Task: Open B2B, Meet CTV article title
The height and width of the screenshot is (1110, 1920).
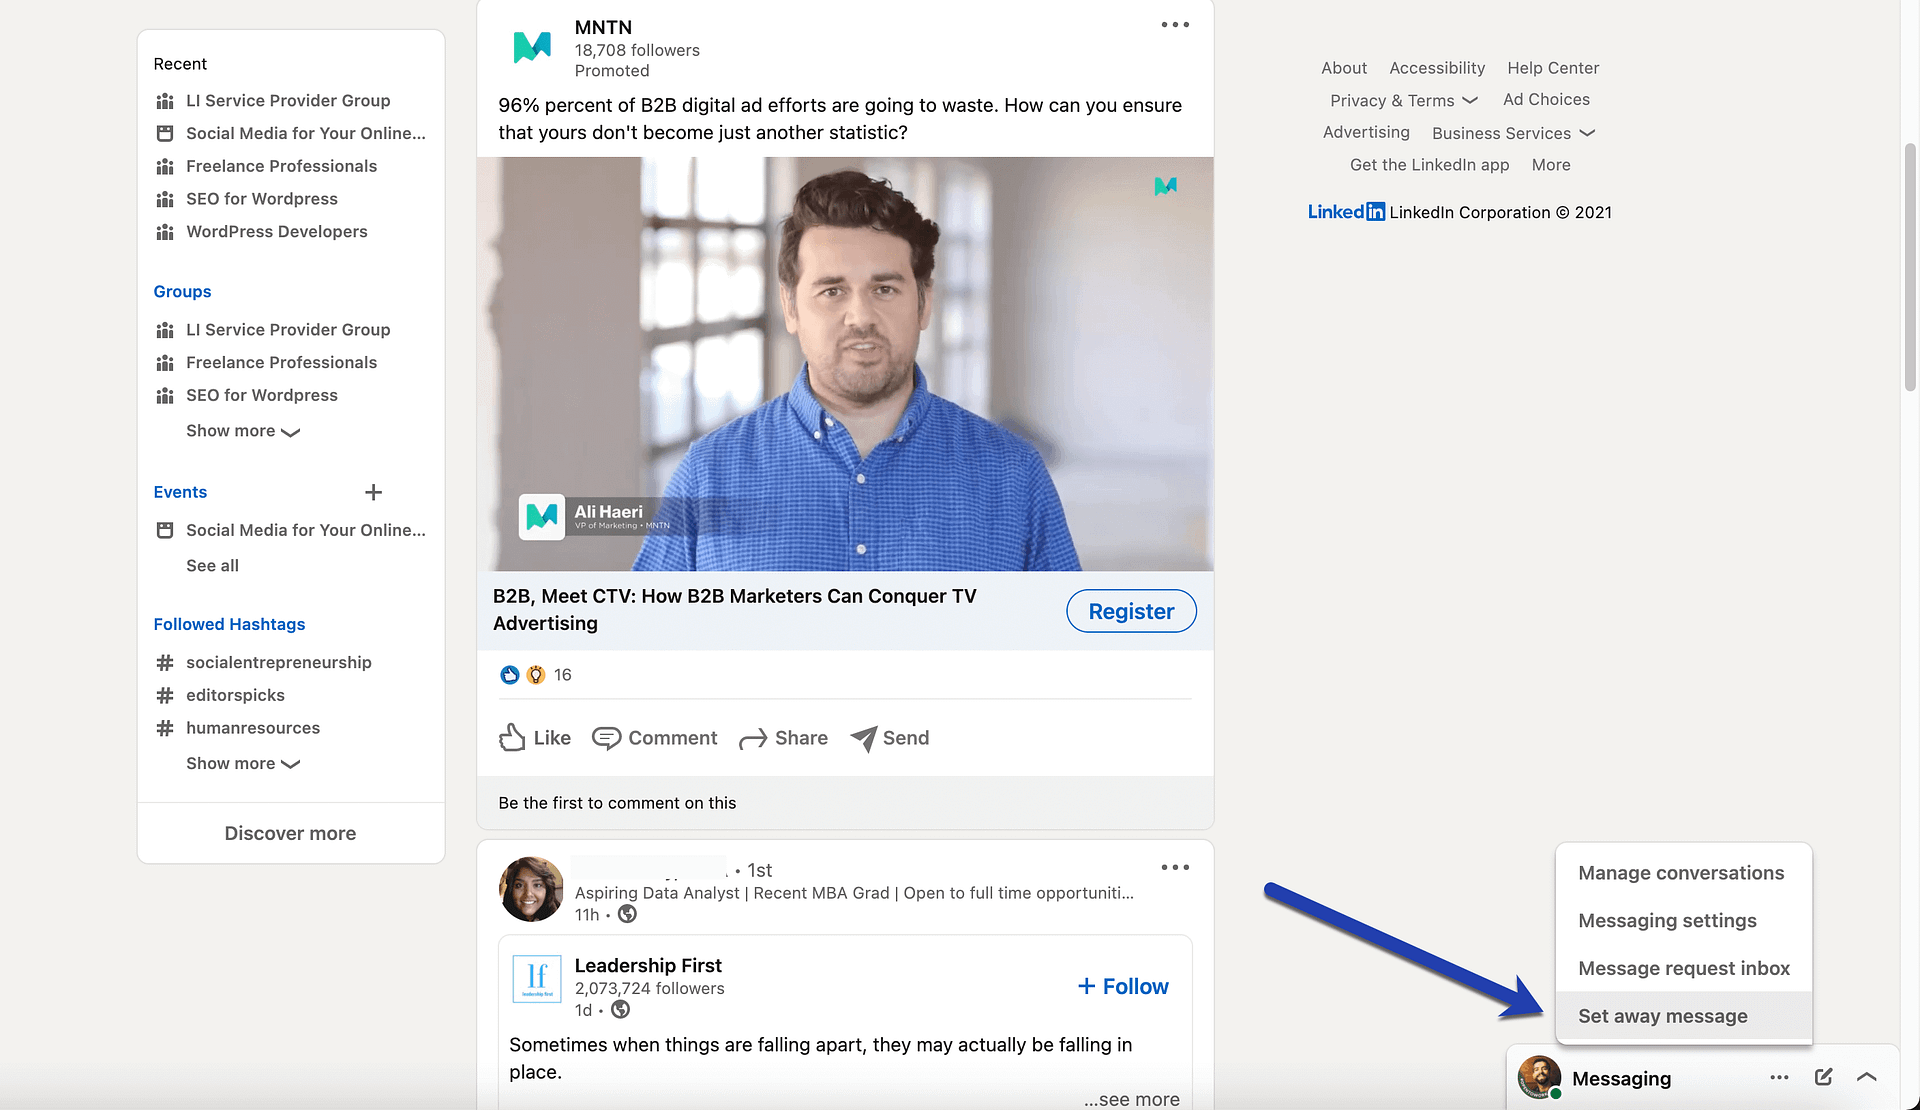Action: [x=735, y=610]
